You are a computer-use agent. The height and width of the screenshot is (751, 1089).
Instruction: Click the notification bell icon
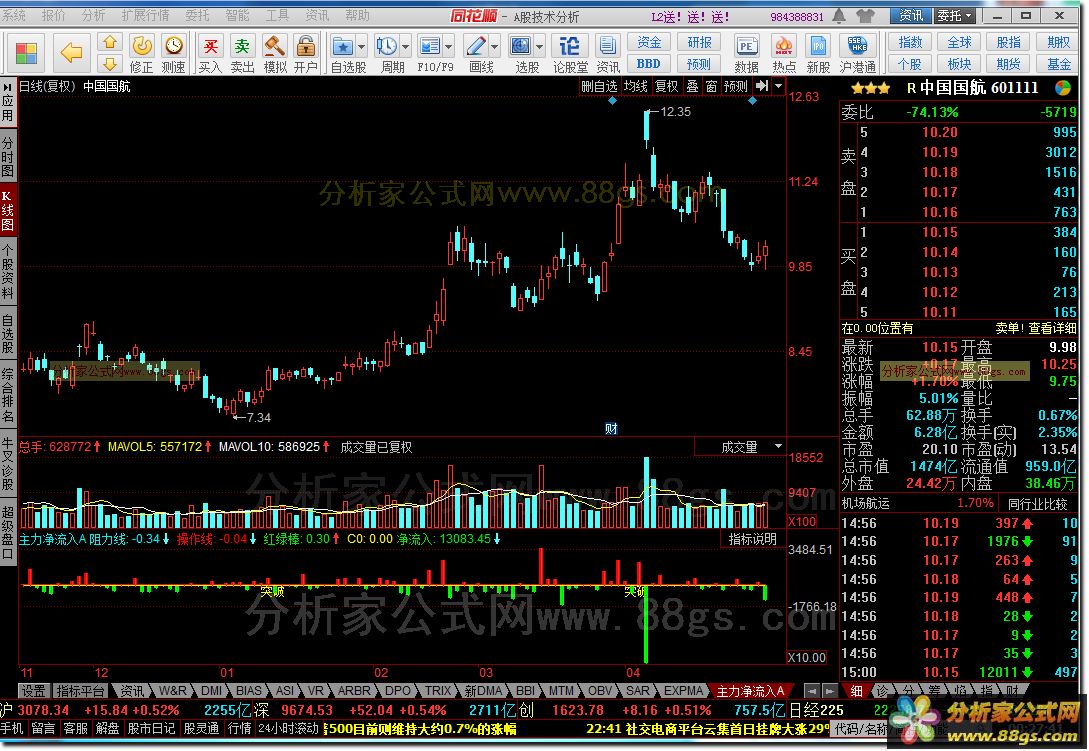click(839, 15)
